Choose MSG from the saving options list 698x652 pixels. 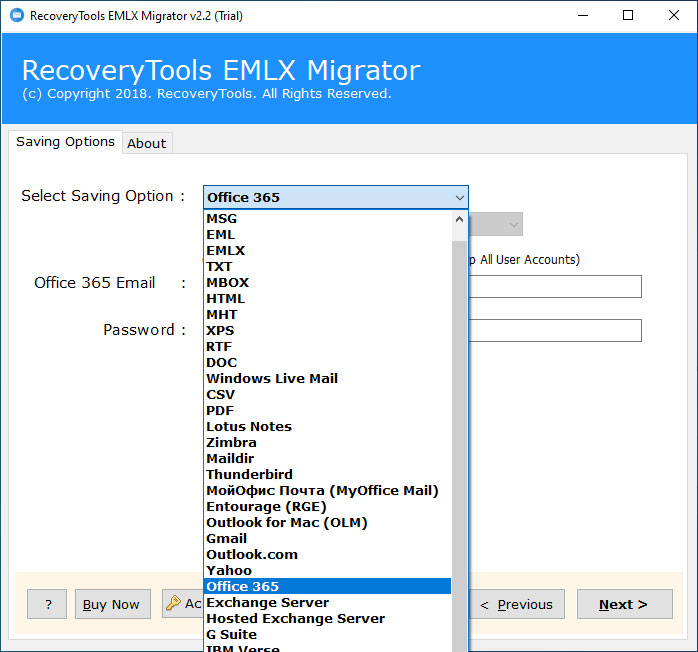coord(327,219)
